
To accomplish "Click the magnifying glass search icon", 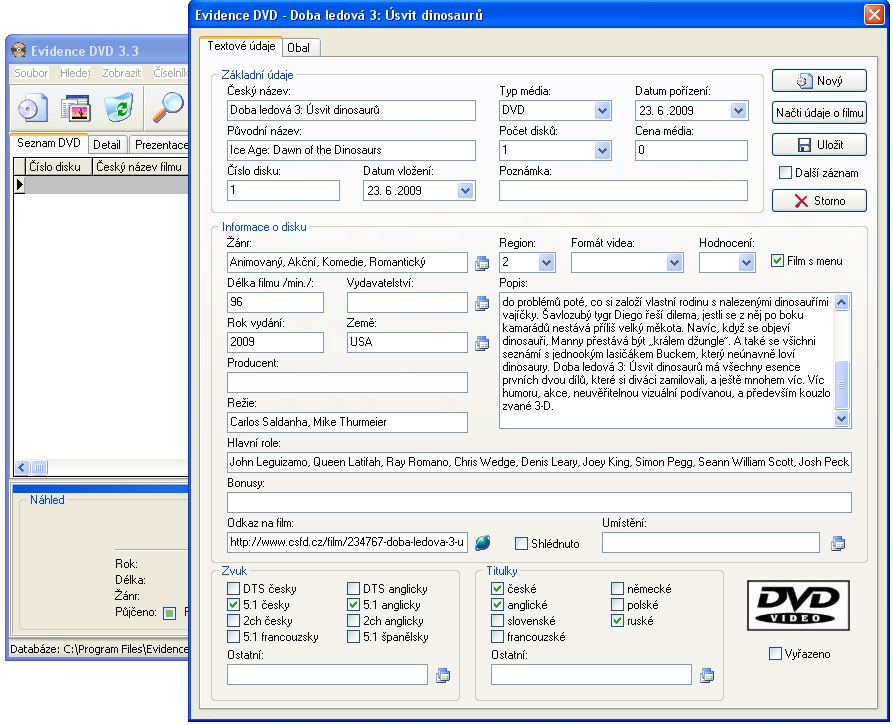I will (168, 108).
